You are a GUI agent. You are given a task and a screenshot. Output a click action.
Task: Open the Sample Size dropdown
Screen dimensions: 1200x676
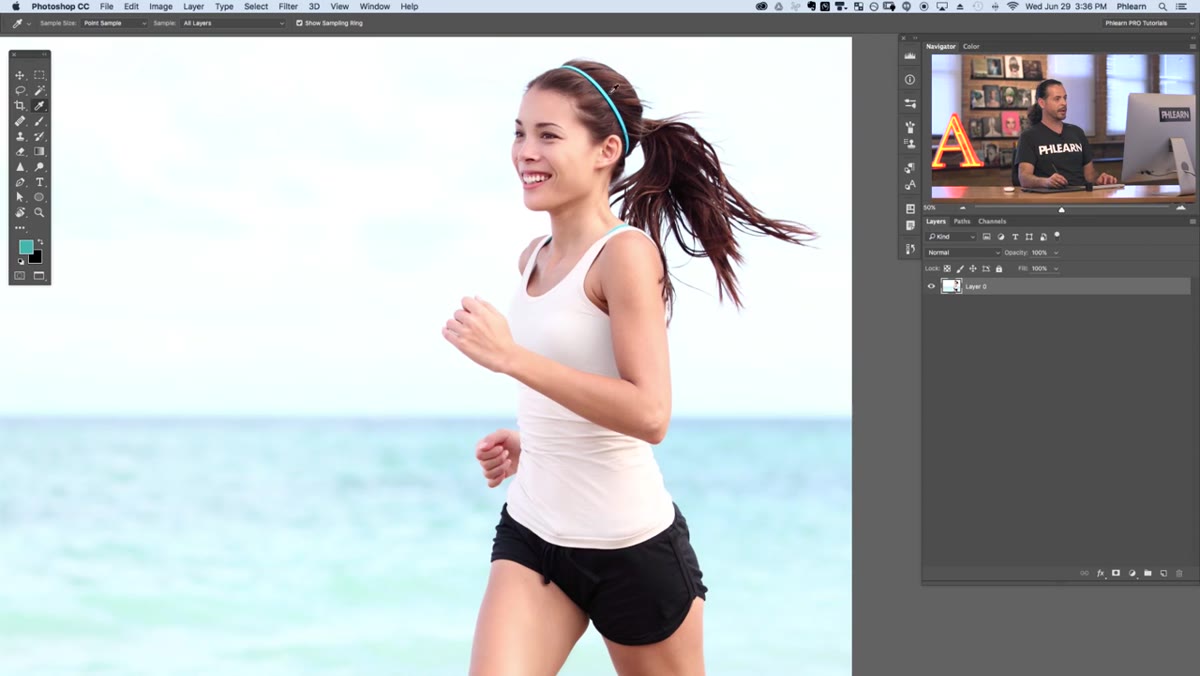click(114, 23)
